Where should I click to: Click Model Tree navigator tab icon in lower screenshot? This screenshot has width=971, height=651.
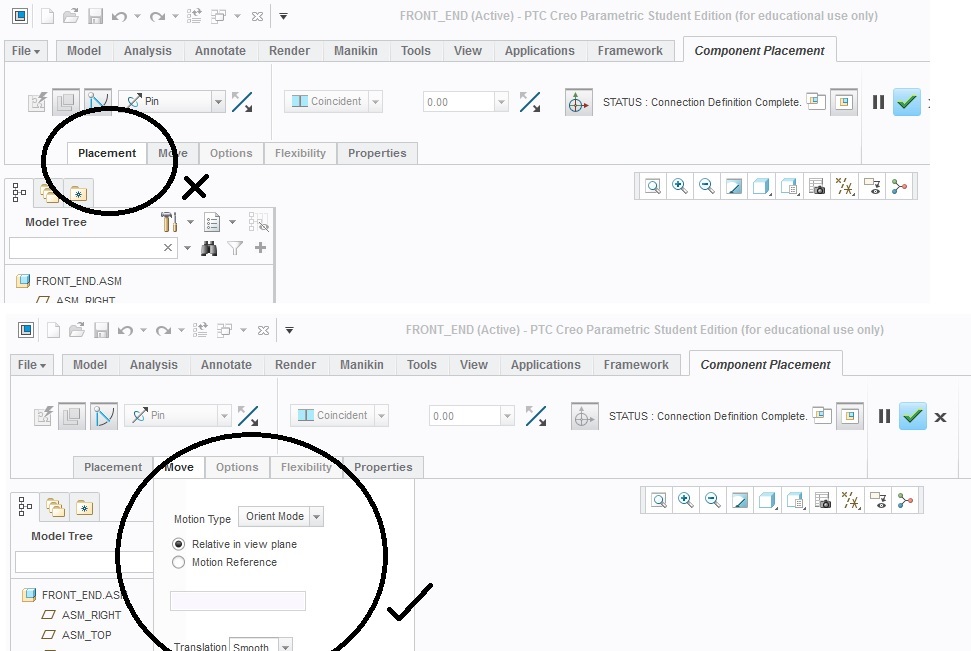tap(25, 507)
